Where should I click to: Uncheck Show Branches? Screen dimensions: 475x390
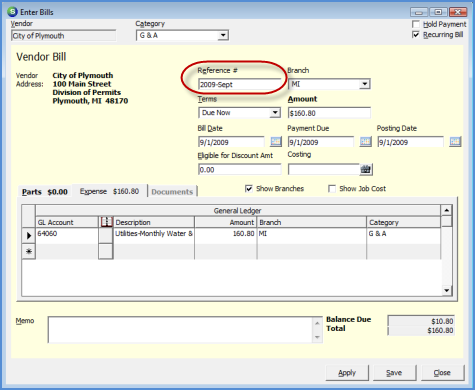(249, 189)
